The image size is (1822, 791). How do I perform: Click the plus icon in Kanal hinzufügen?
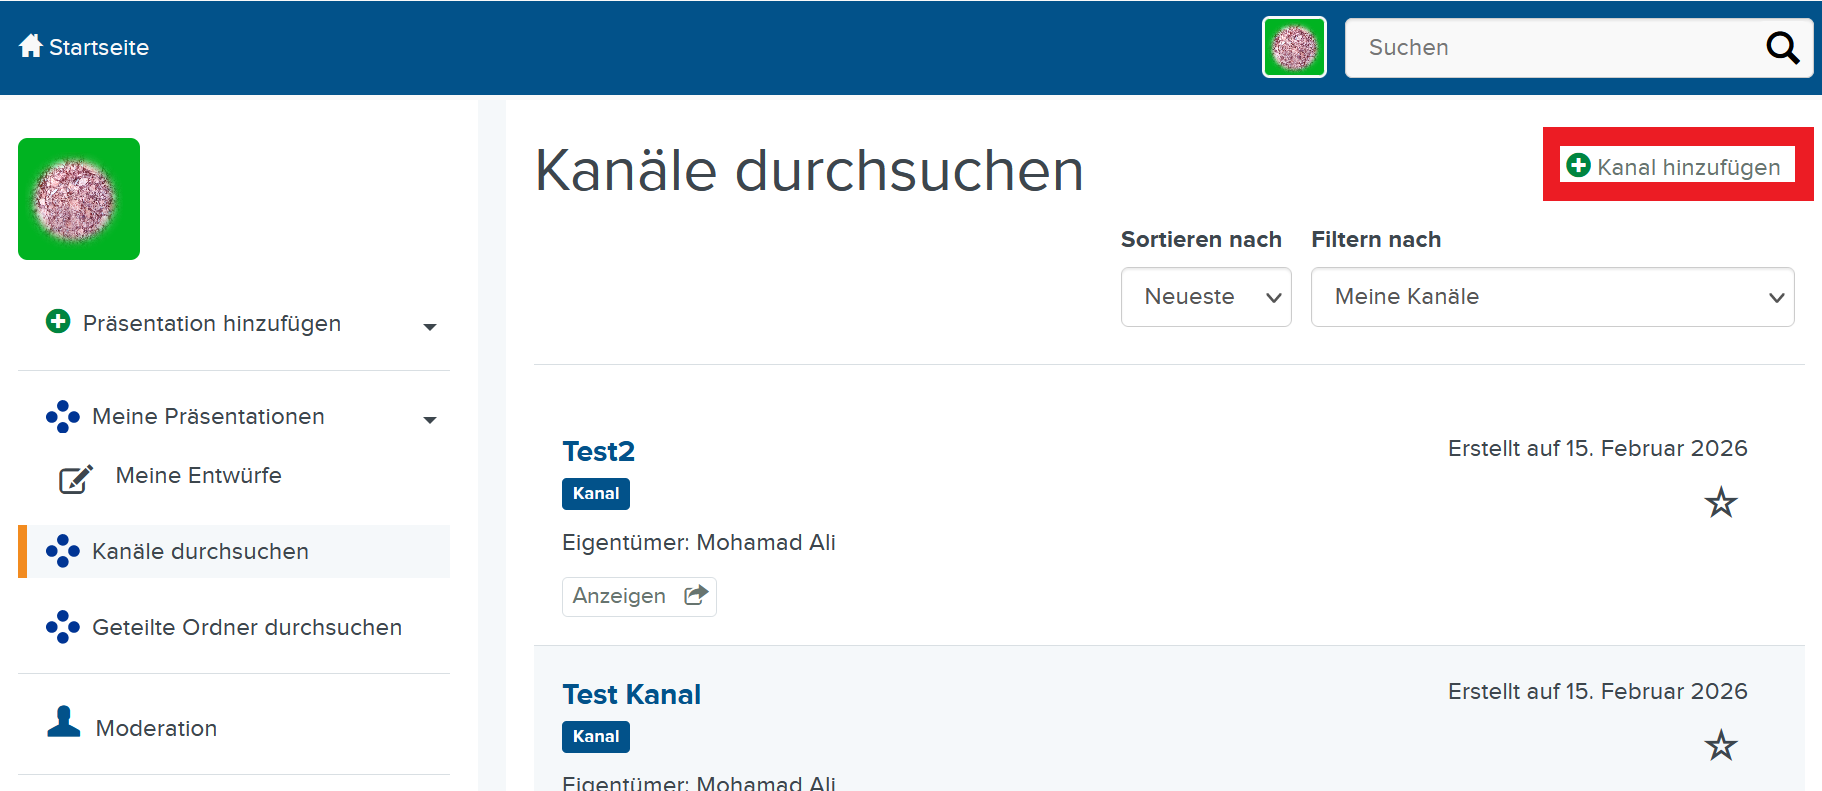[x=1579, y=166]
